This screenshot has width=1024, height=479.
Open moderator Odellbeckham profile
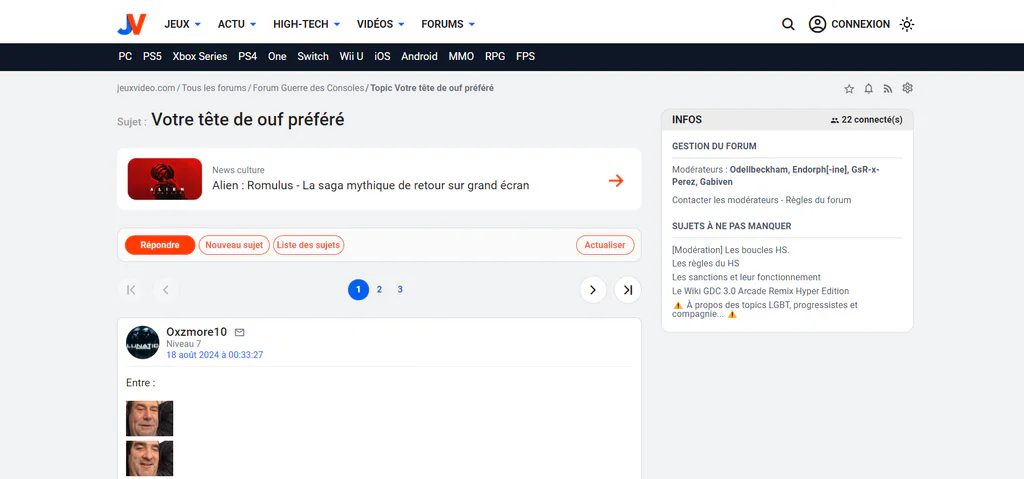tap(759, 169)
